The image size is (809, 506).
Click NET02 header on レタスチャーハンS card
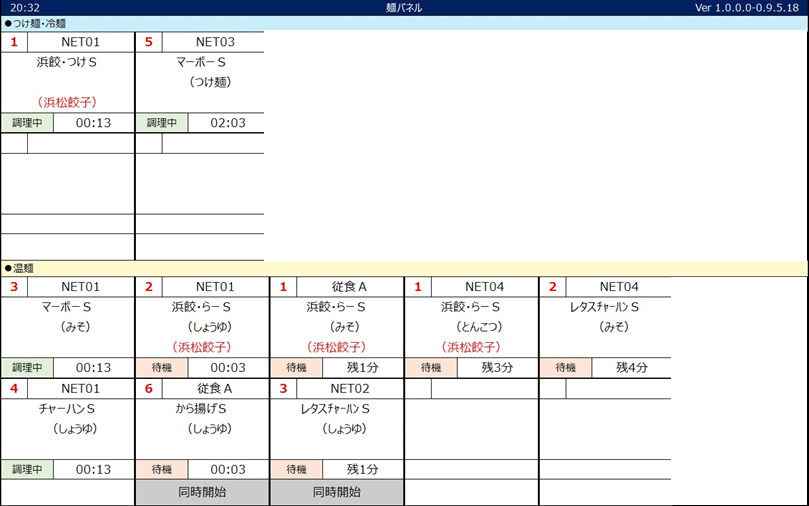pyautogui.click(x=350, y=388)
